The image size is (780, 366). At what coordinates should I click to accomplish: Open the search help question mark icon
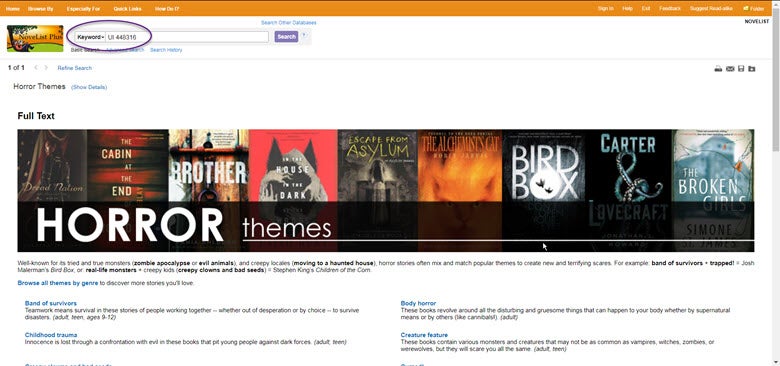[304, 35]
